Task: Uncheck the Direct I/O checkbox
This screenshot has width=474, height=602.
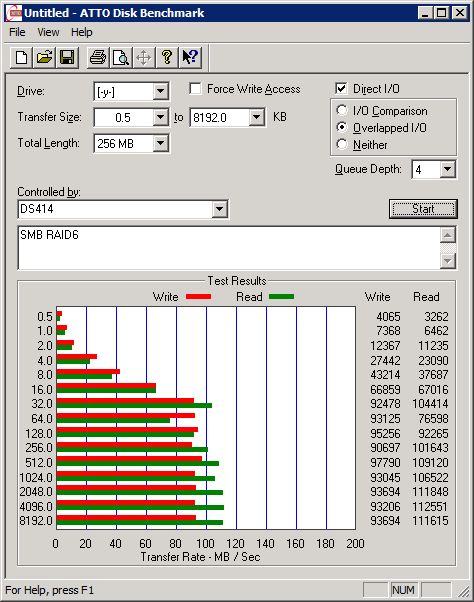Action: point(341,89)
